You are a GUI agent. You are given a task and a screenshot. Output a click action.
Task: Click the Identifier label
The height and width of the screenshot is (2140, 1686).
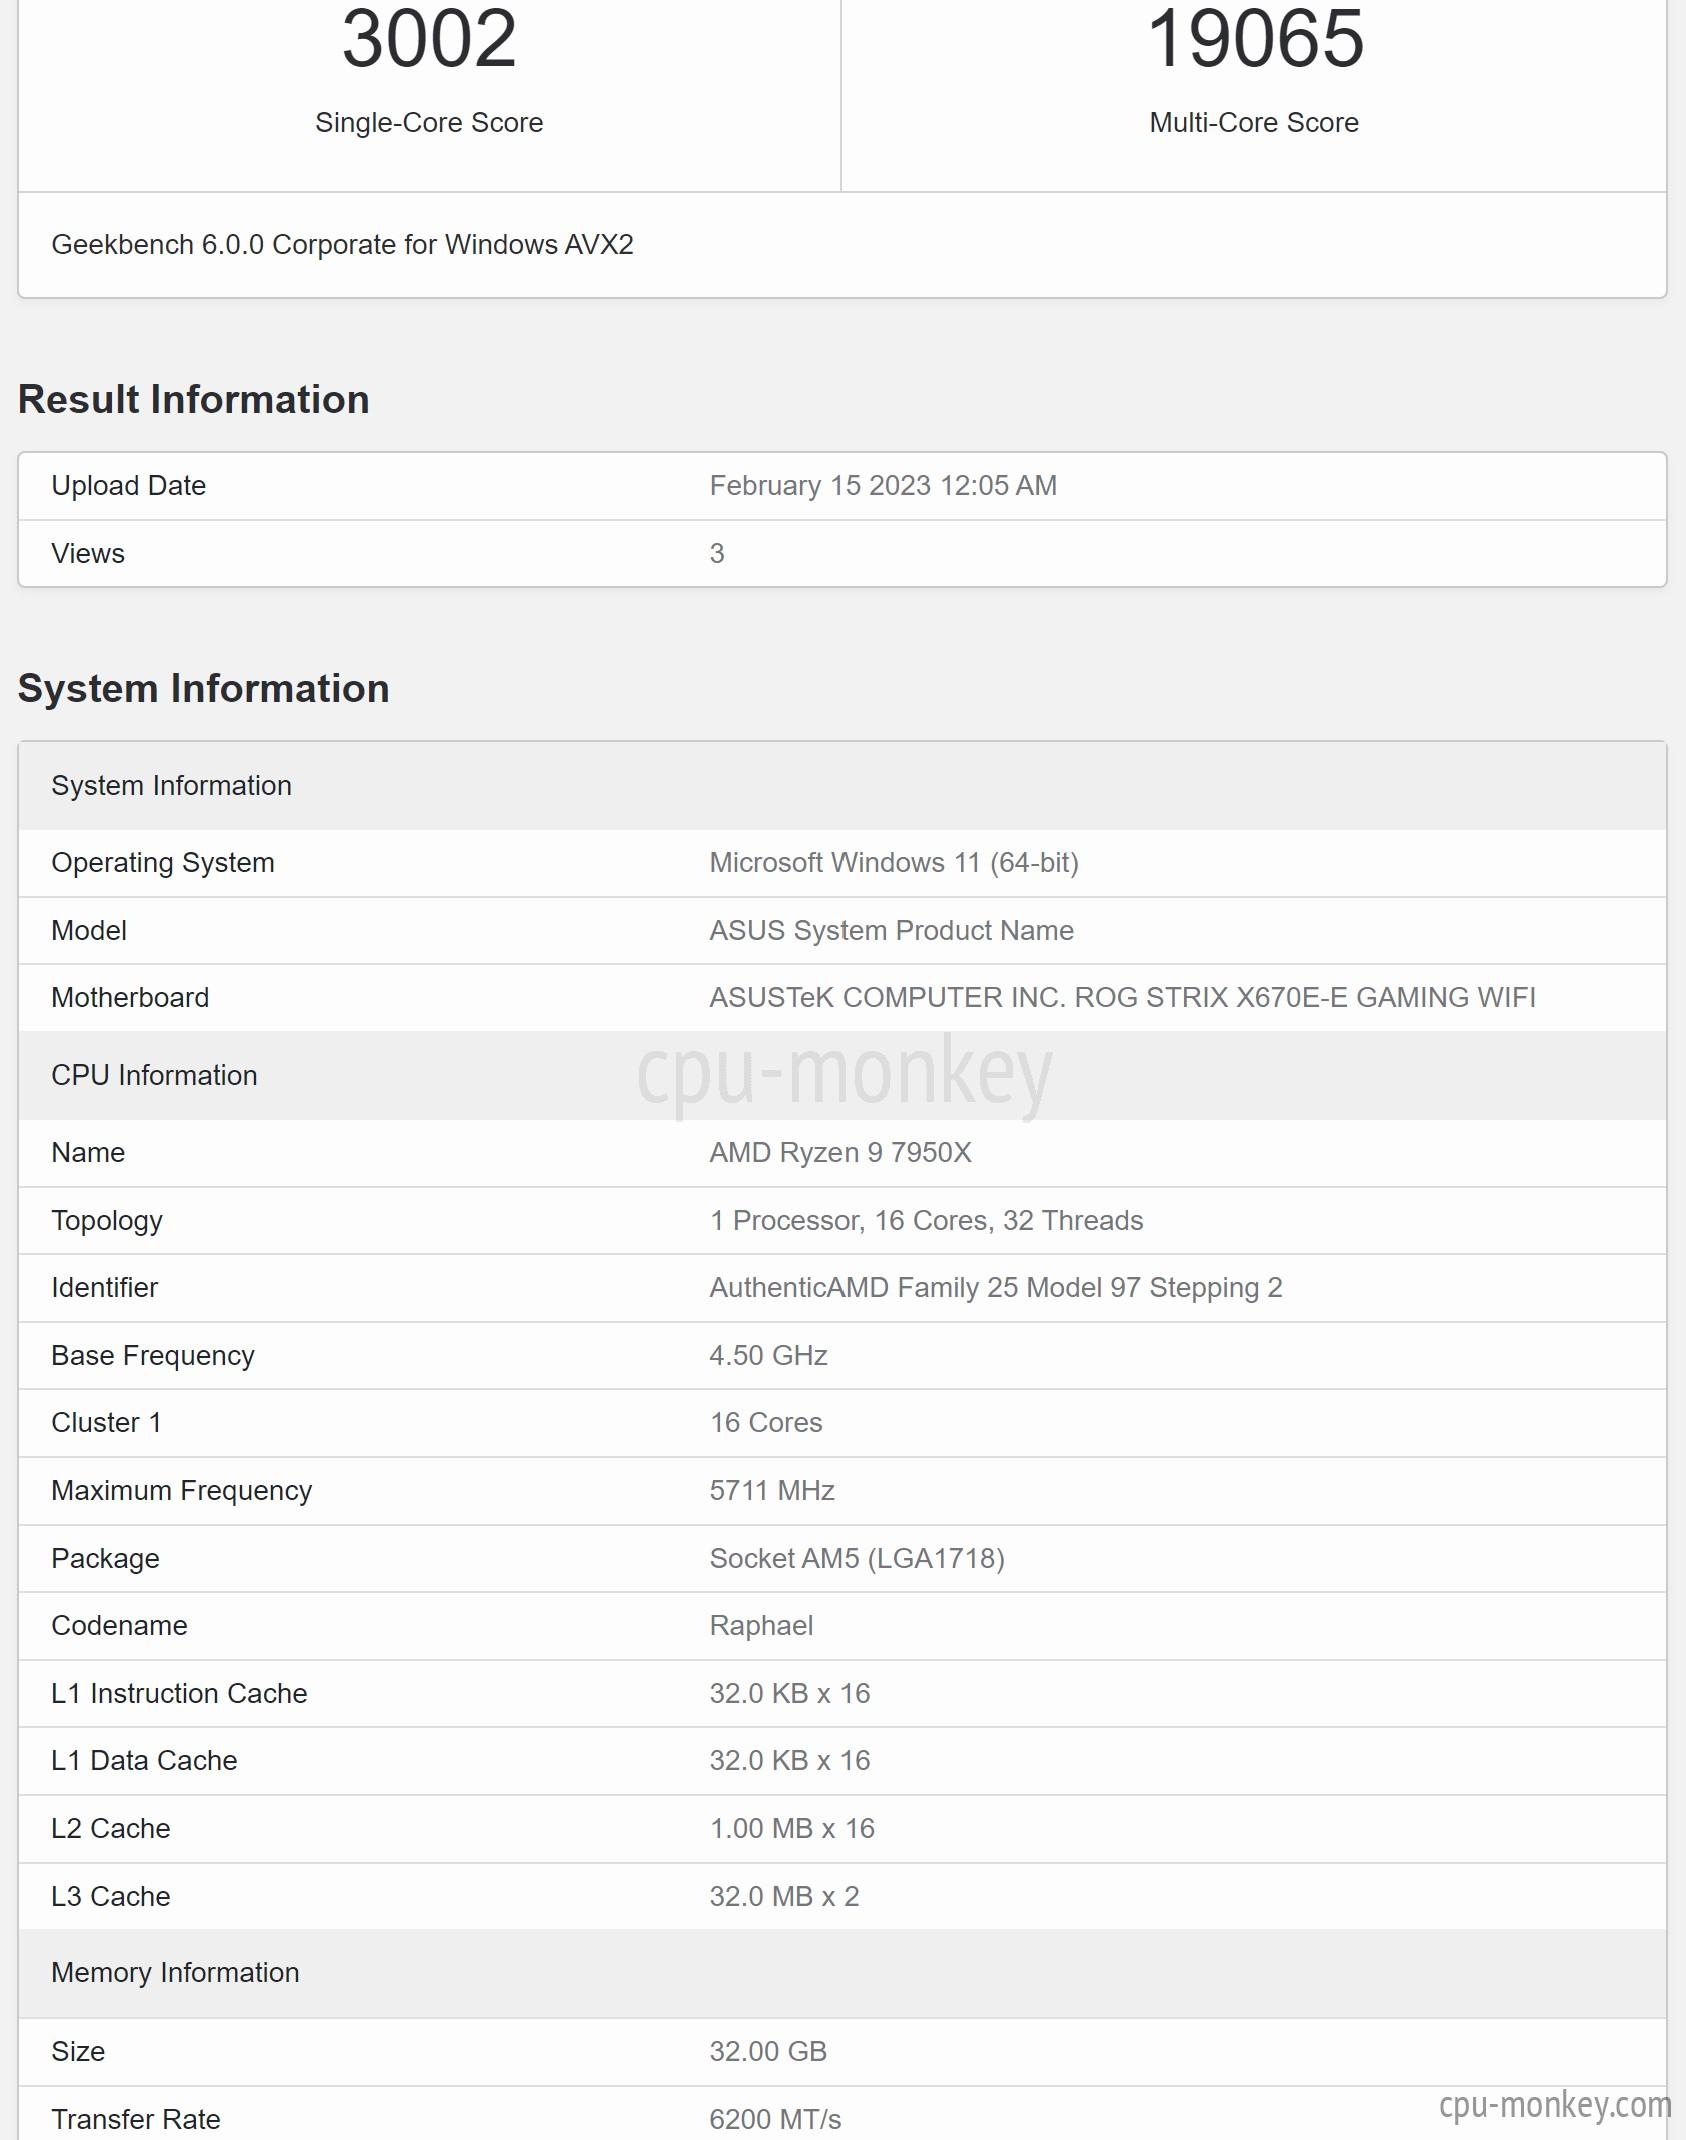(105, 1288)
